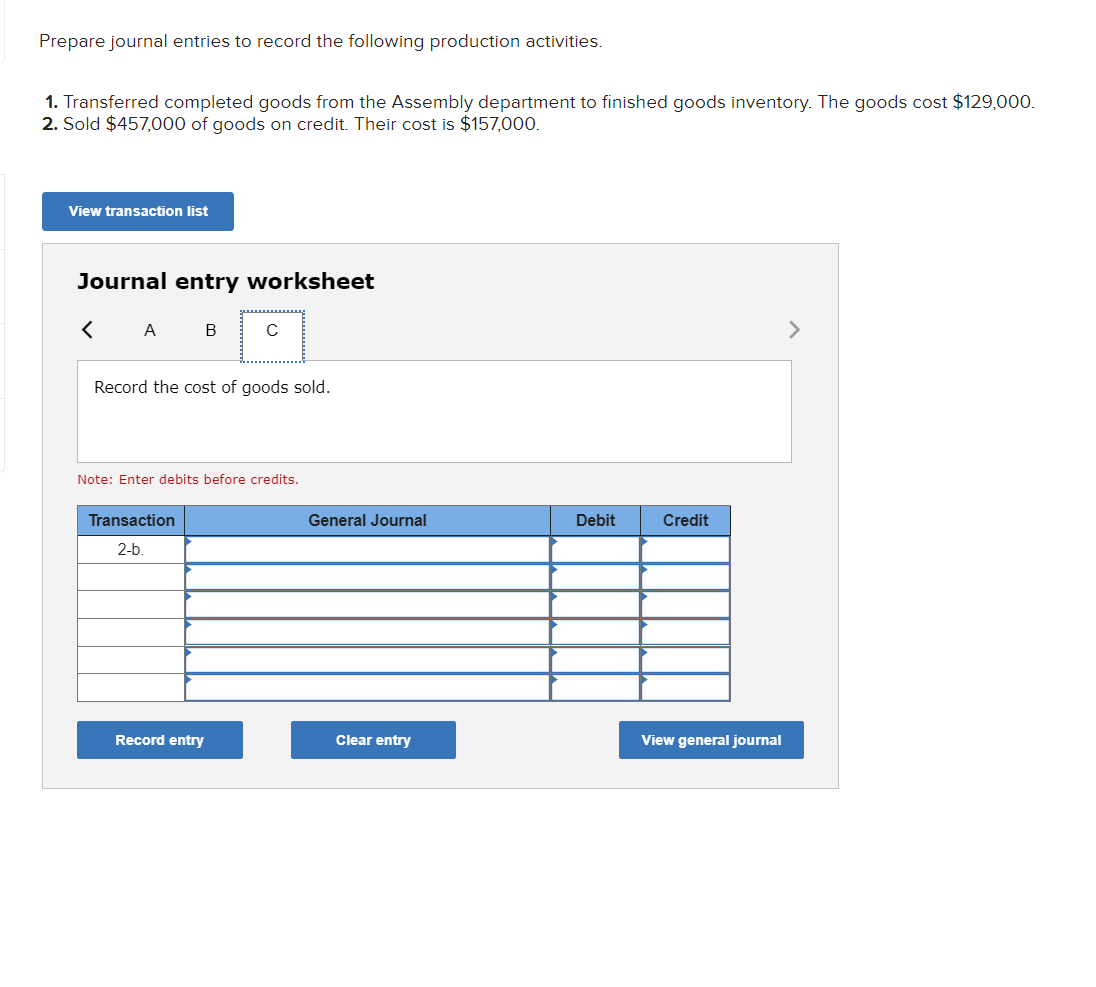This screenshot has width=1096, height=987.
Task: Open the last row General Journal dropdown
Action: pyautogui.click(x=367, y=687)
